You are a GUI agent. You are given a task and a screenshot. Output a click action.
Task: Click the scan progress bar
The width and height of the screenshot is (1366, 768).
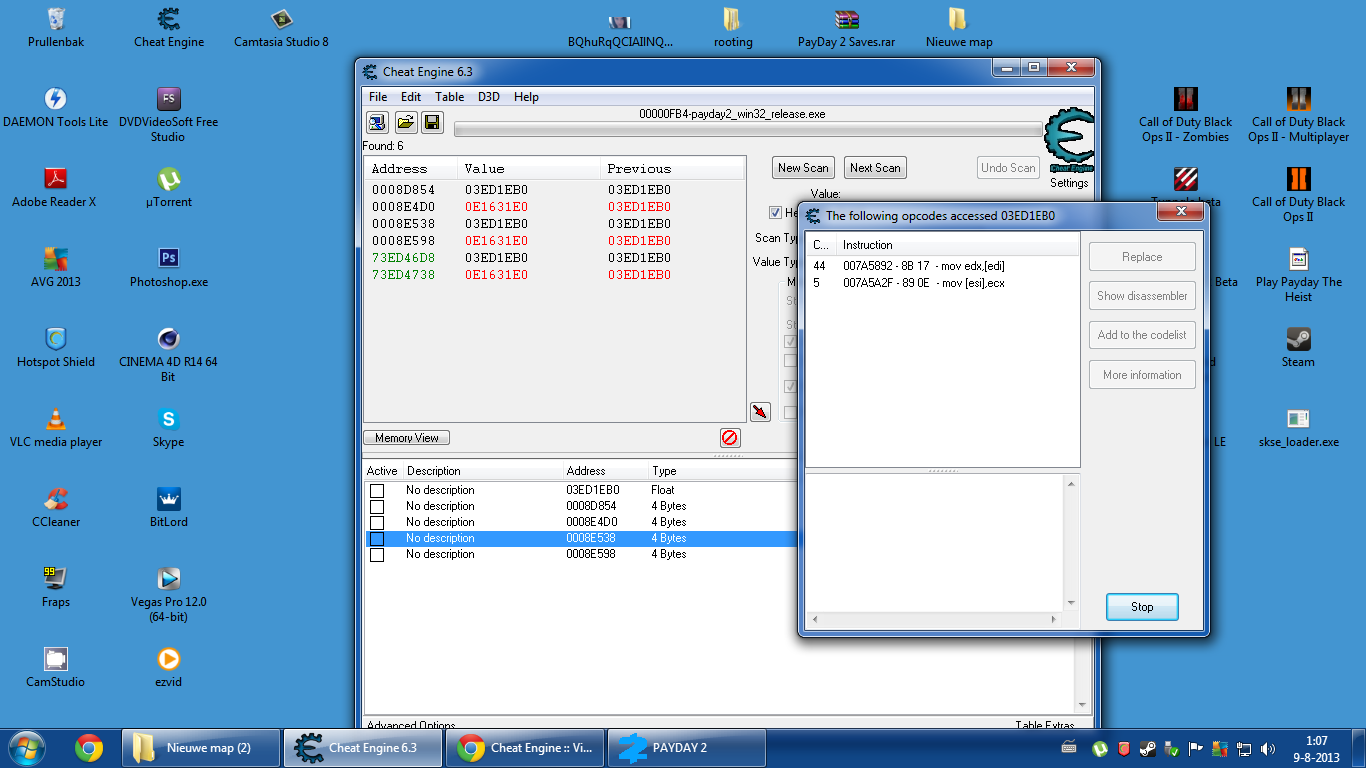[x=747, y=130]
